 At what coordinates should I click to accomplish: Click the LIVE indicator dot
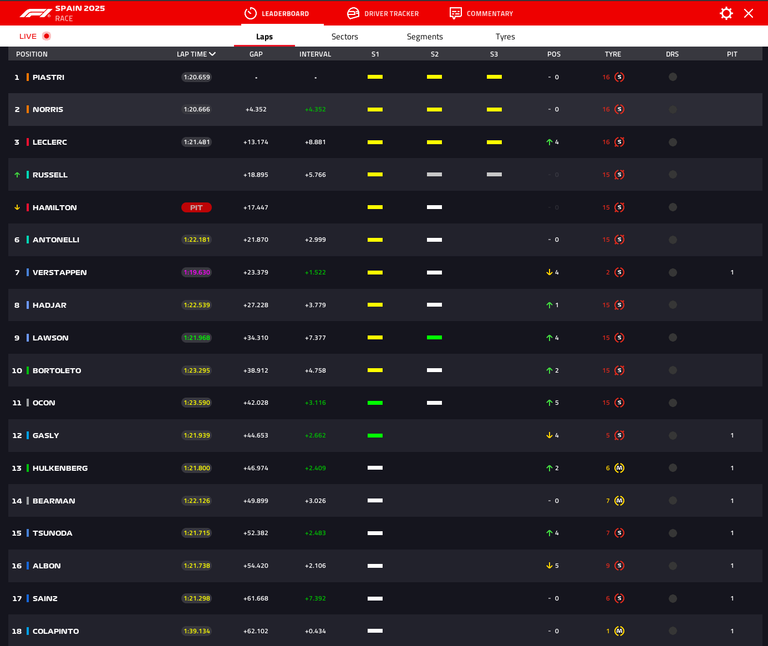pos(47,36)
